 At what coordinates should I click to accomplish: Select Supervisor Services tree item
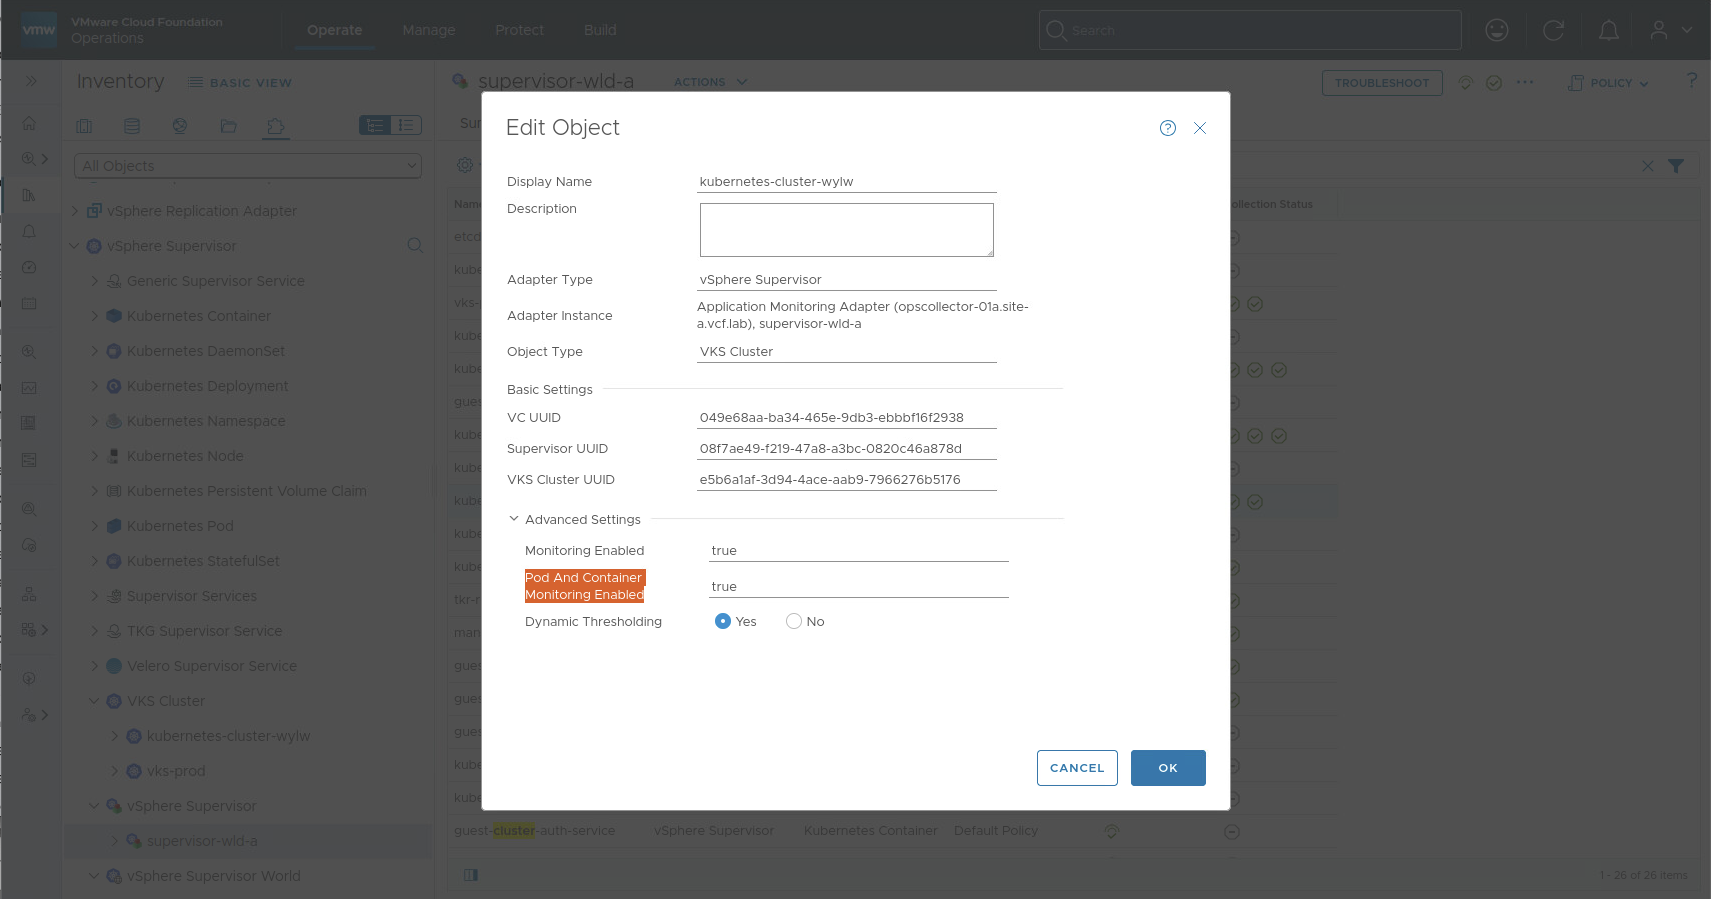(x=192, y=596)
